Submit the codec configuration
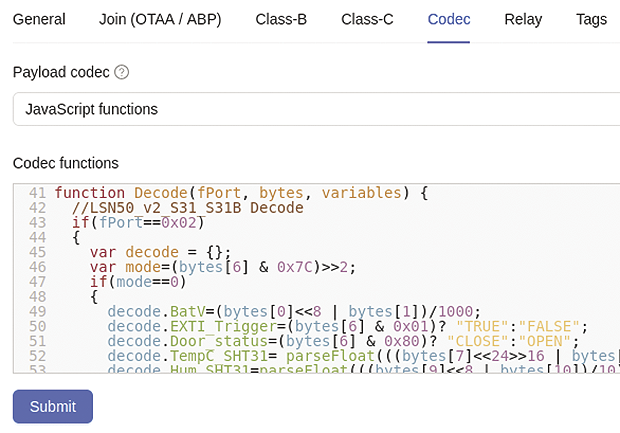Viewport: 620px width, 433px height. click(x=53, y=407)
